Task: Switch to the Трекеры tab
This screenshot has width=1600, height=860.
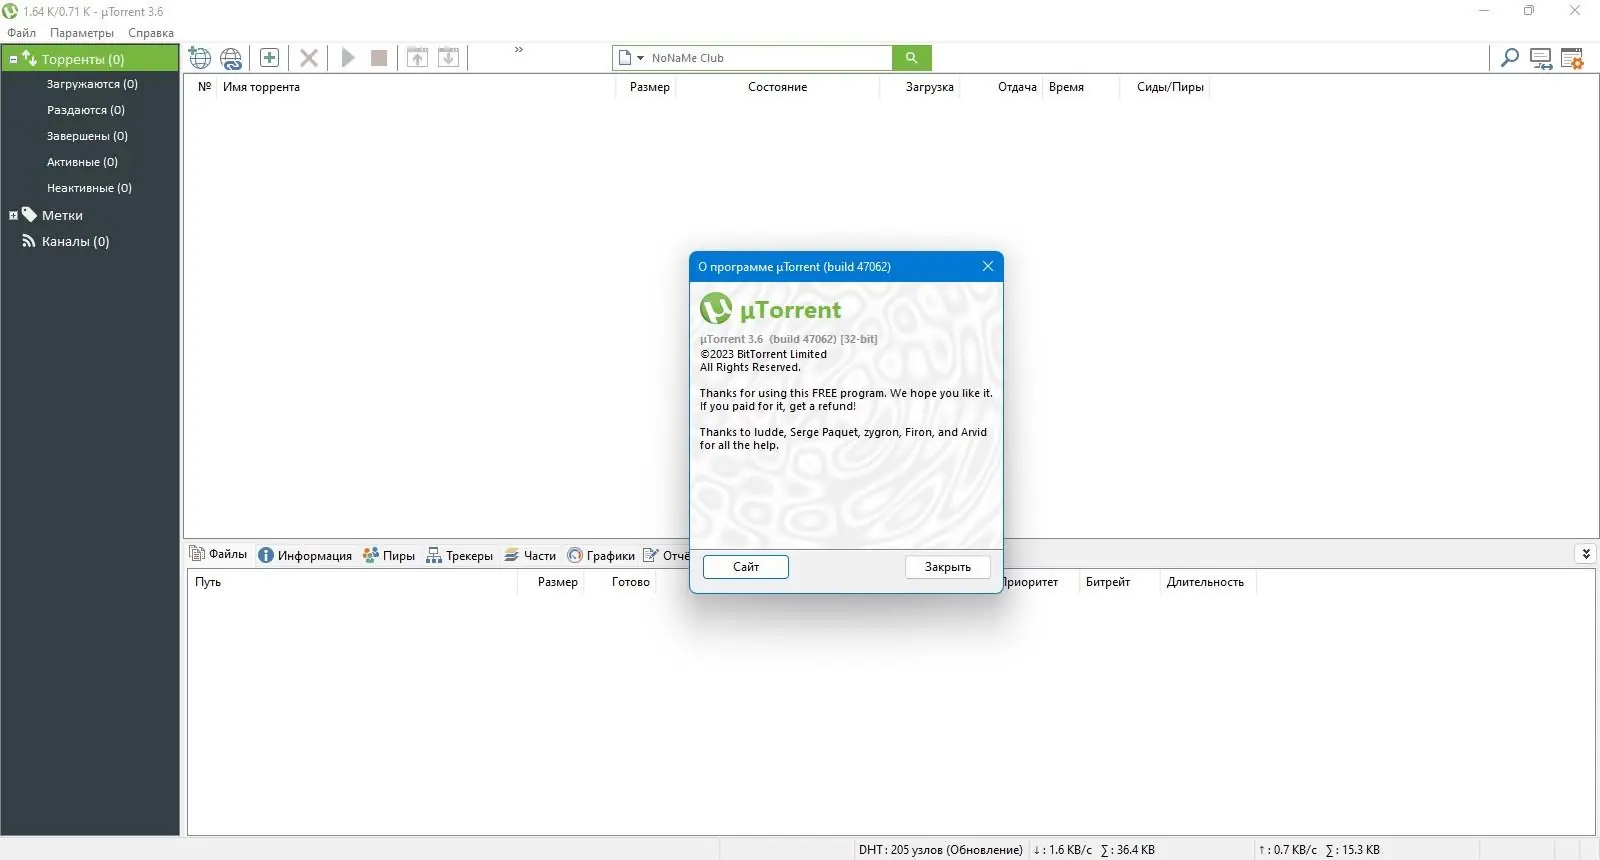Action: (460, 555)
